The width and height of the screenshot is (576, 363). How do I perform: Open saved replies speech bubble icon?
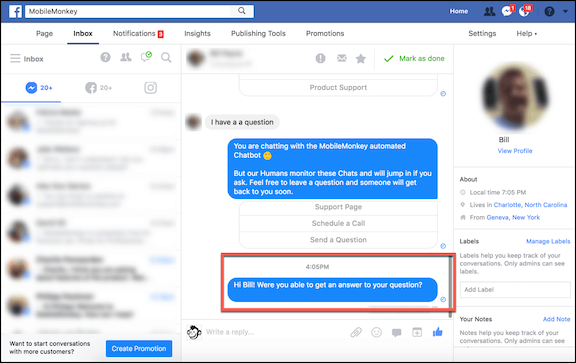pos(396,333)
